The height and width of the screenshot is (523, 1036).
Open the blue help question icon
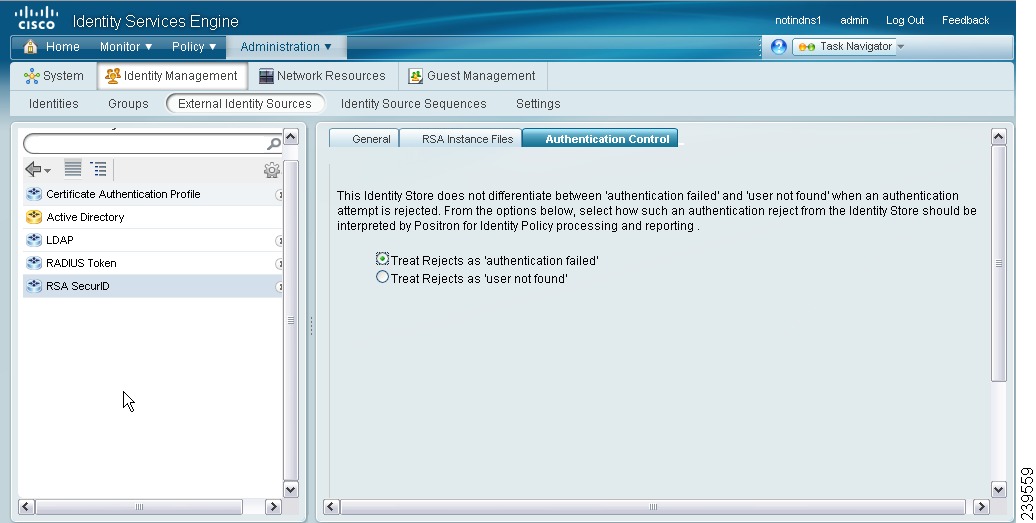pyautogui.click(x=778, y=46)
